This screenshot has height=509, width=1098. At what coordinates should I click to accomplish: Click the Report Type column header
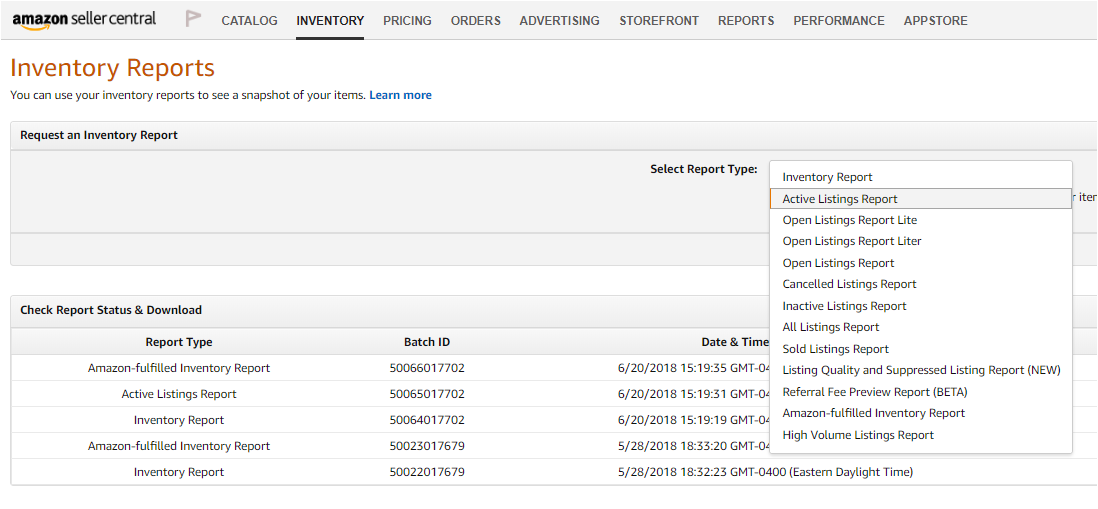[179, 342]
